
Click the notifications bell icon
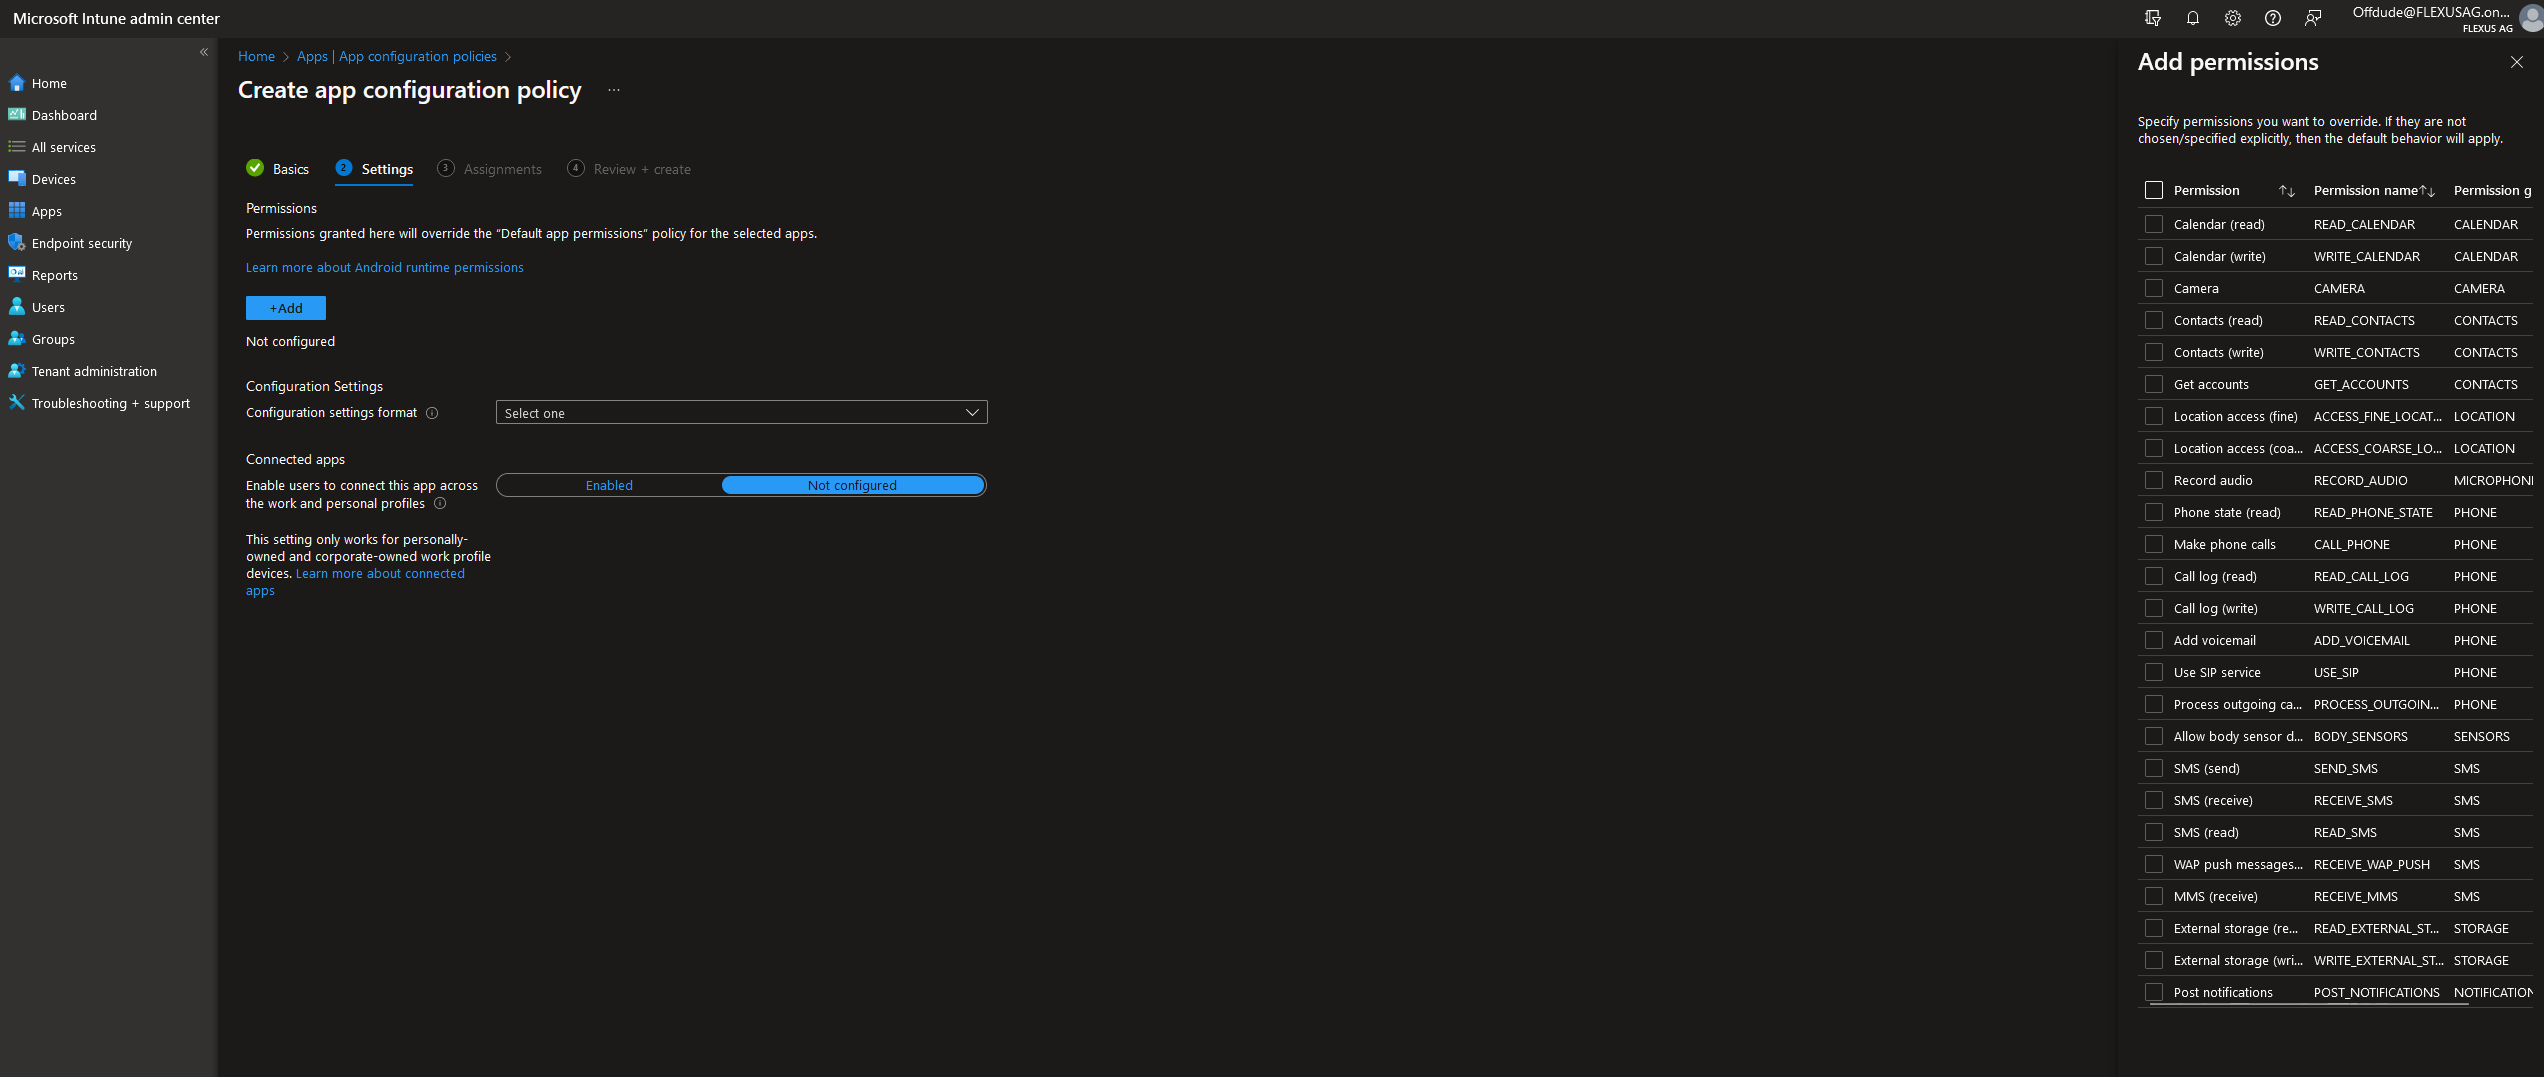pos(2191,18)
